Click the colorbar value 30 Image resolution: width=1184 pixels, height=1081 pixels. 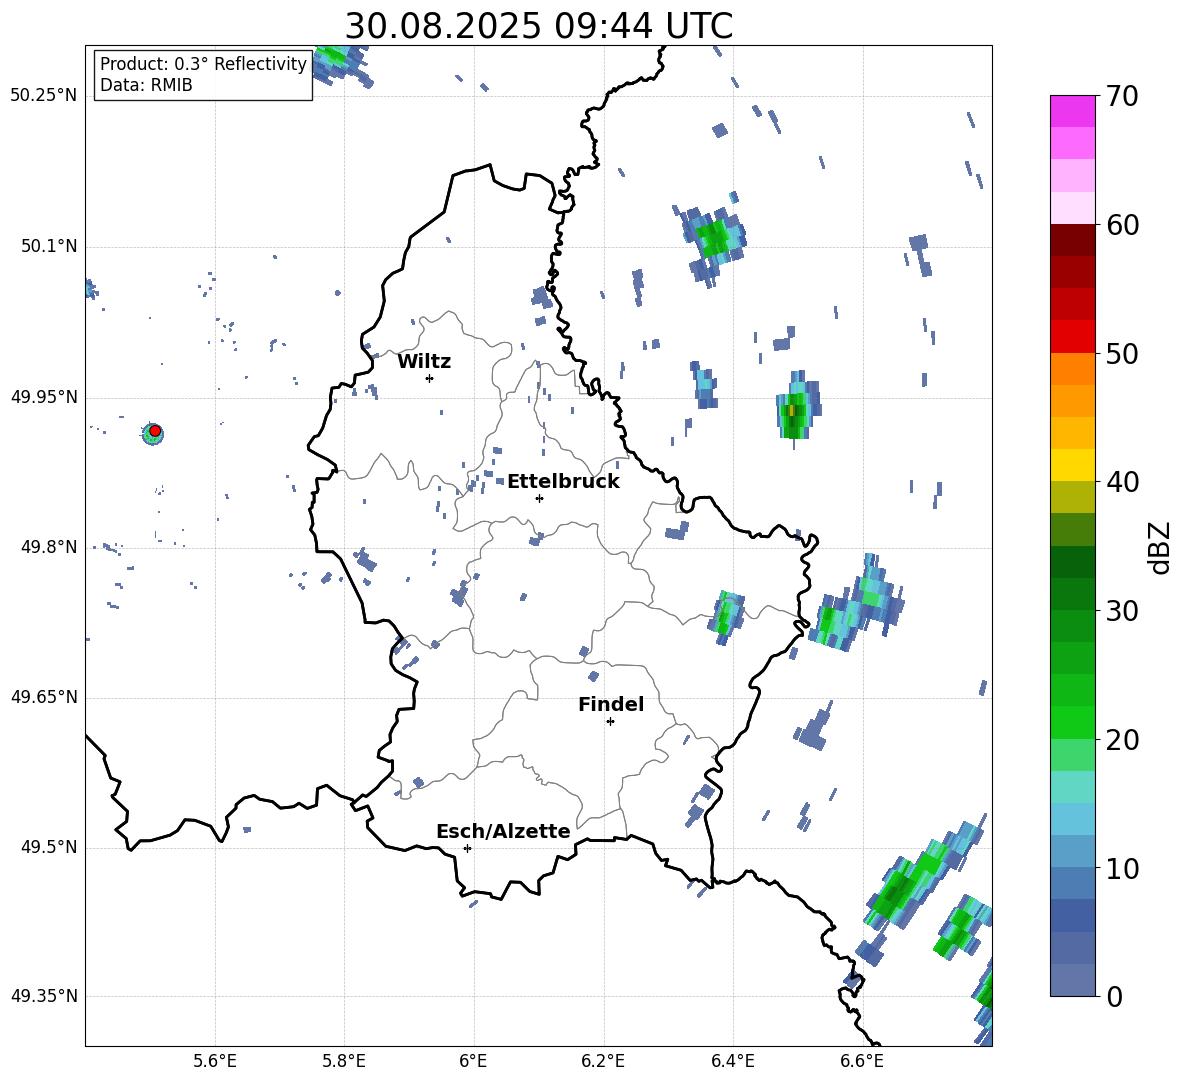pos(1122,611)
